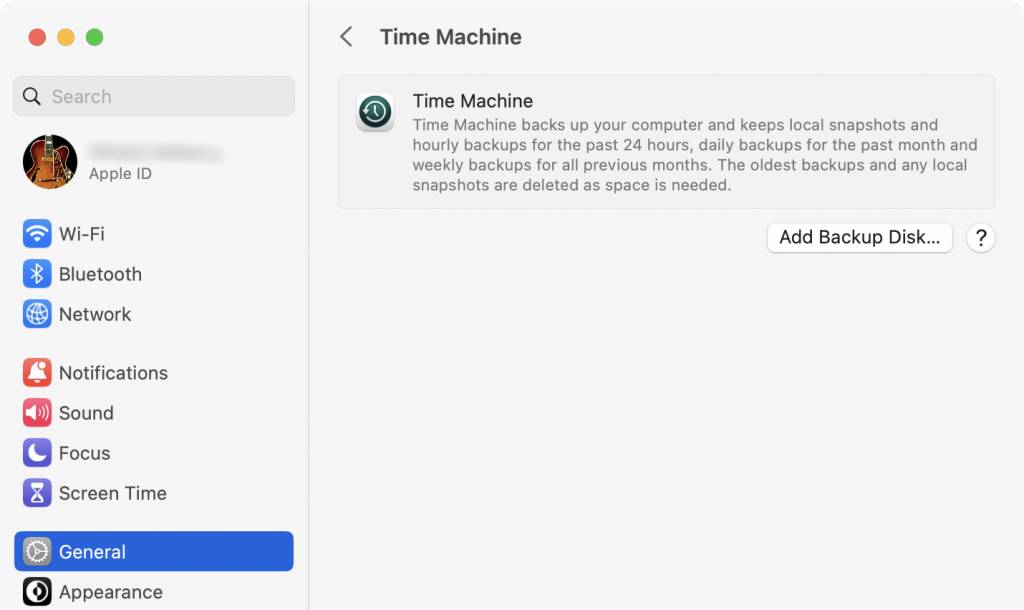This screenshot has height=610, width=1024.
Task: Click the Notifications bell icon
Action: [37, 373]
